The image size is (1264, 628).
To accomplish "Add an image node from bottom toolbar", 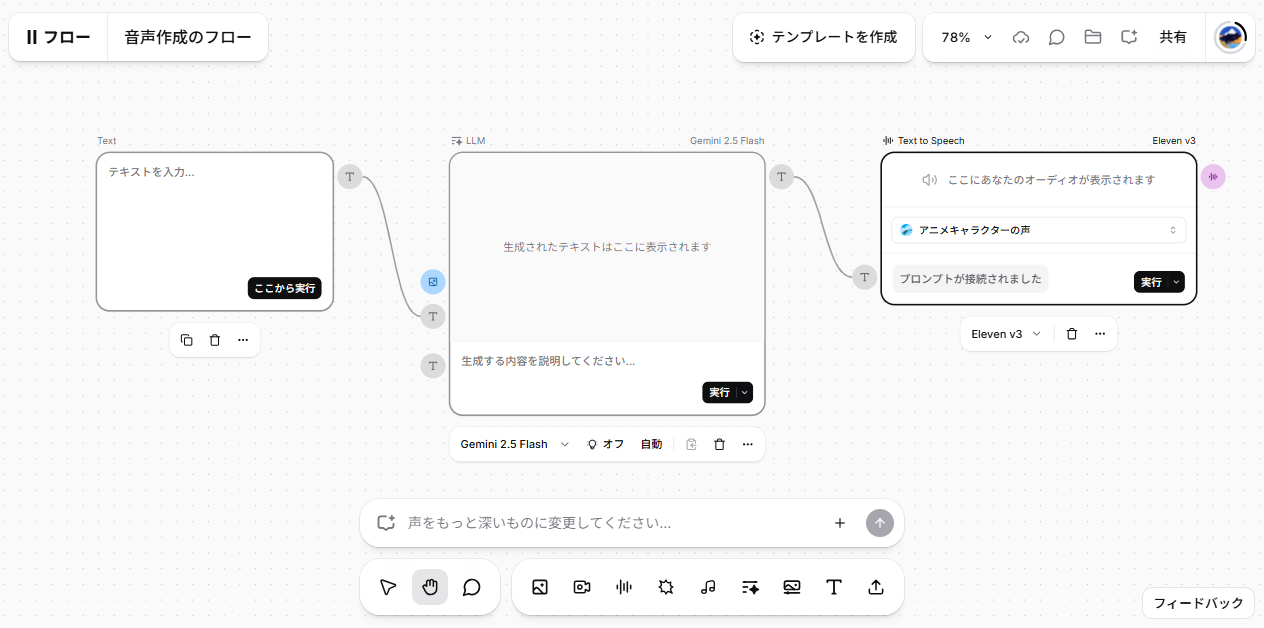I will click(x=540, y=587).
